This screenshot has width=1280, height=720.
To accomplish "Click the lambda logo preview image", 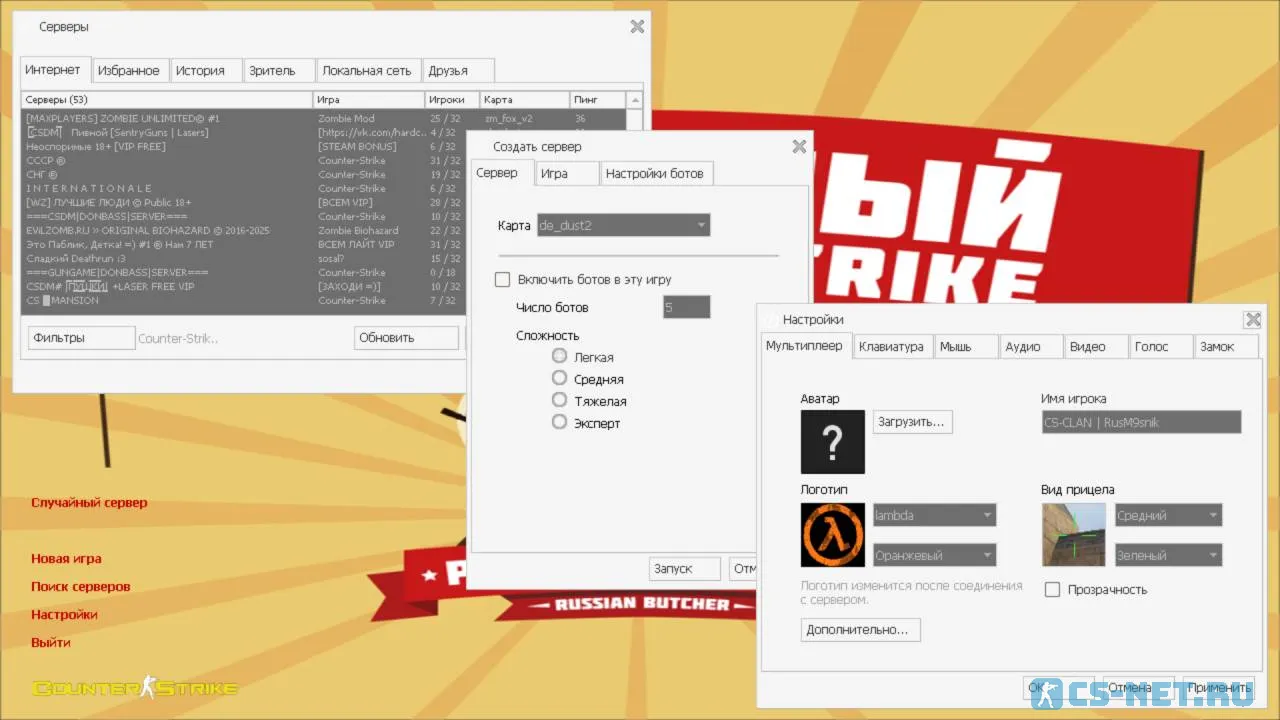I will 833,535.
